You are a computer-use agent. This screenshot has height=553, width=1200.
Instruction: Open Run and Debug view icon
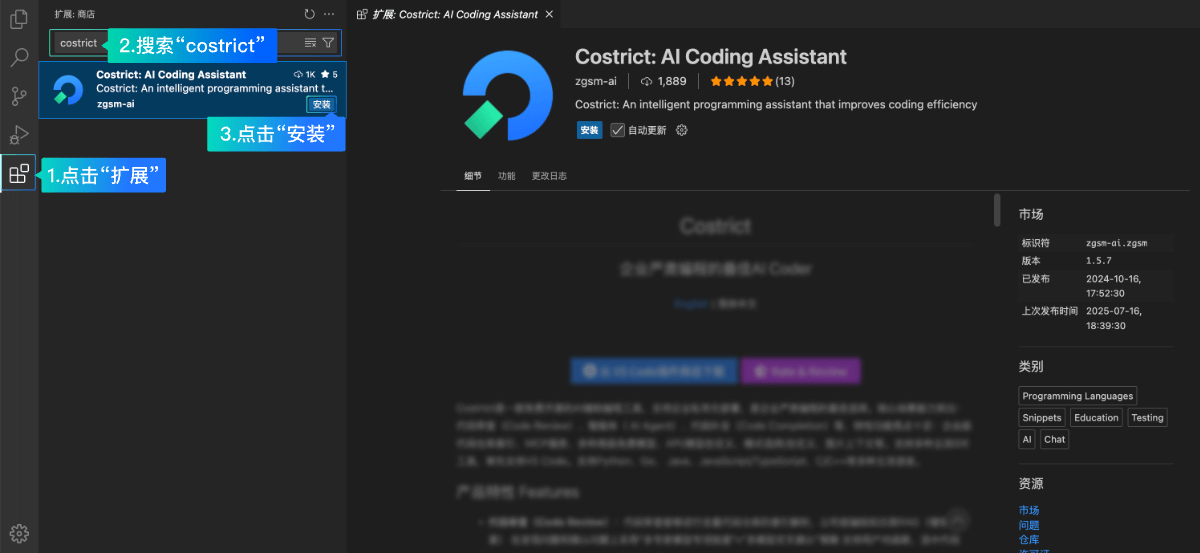click(19, 135)
